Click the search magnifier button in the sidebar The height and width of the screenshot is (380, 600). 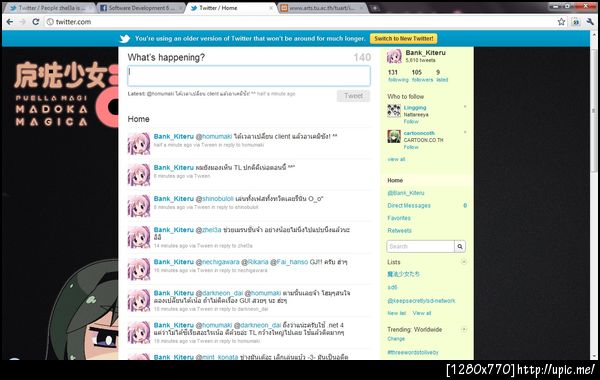(x=460, y=246)
